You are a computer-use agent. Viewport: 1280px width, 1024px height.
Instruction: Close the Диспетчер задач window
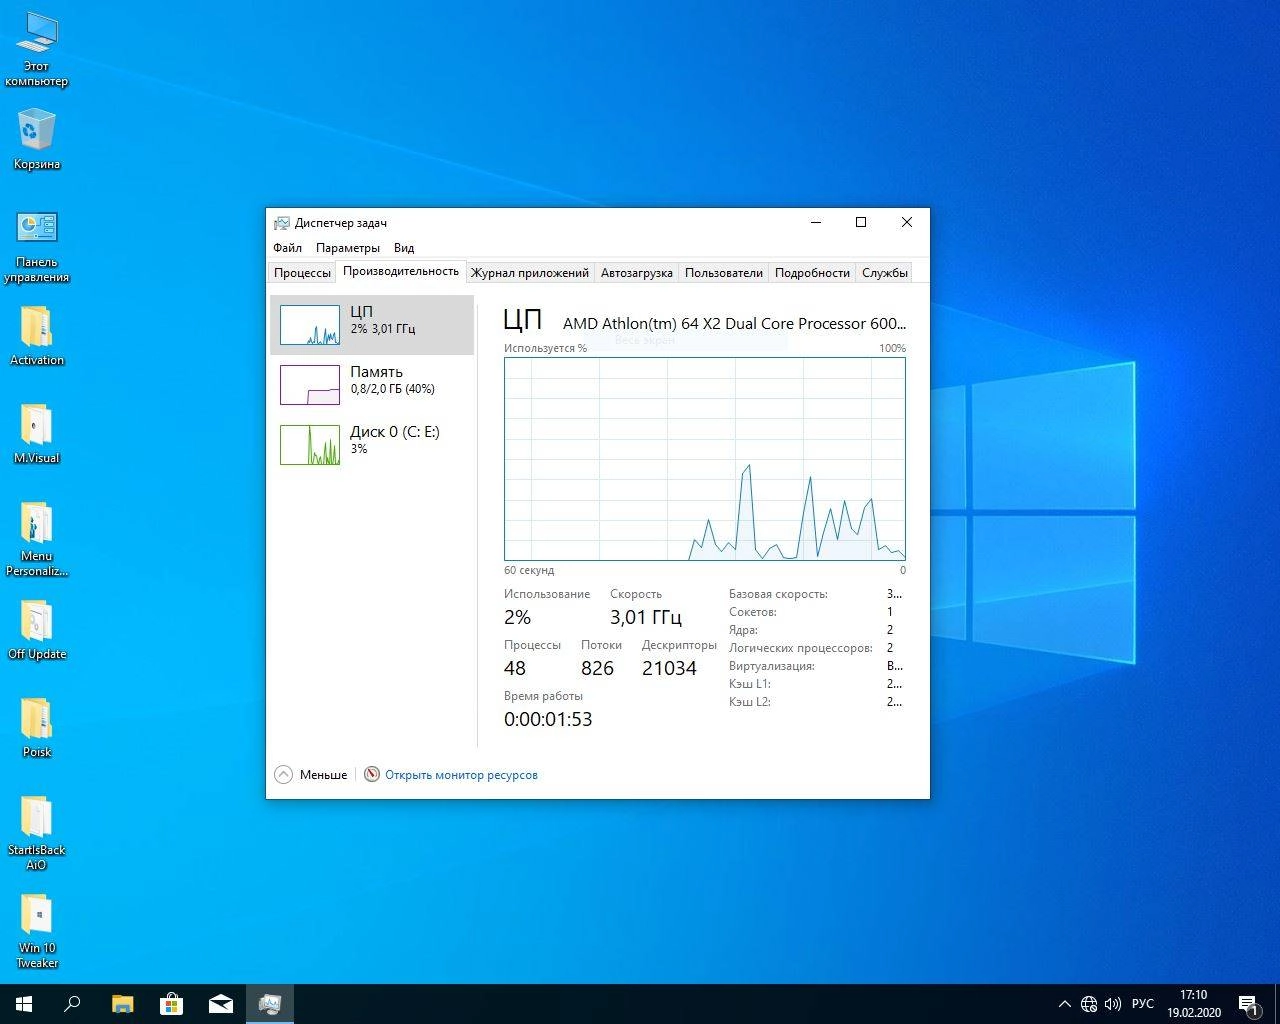click(x=907, y=222)
